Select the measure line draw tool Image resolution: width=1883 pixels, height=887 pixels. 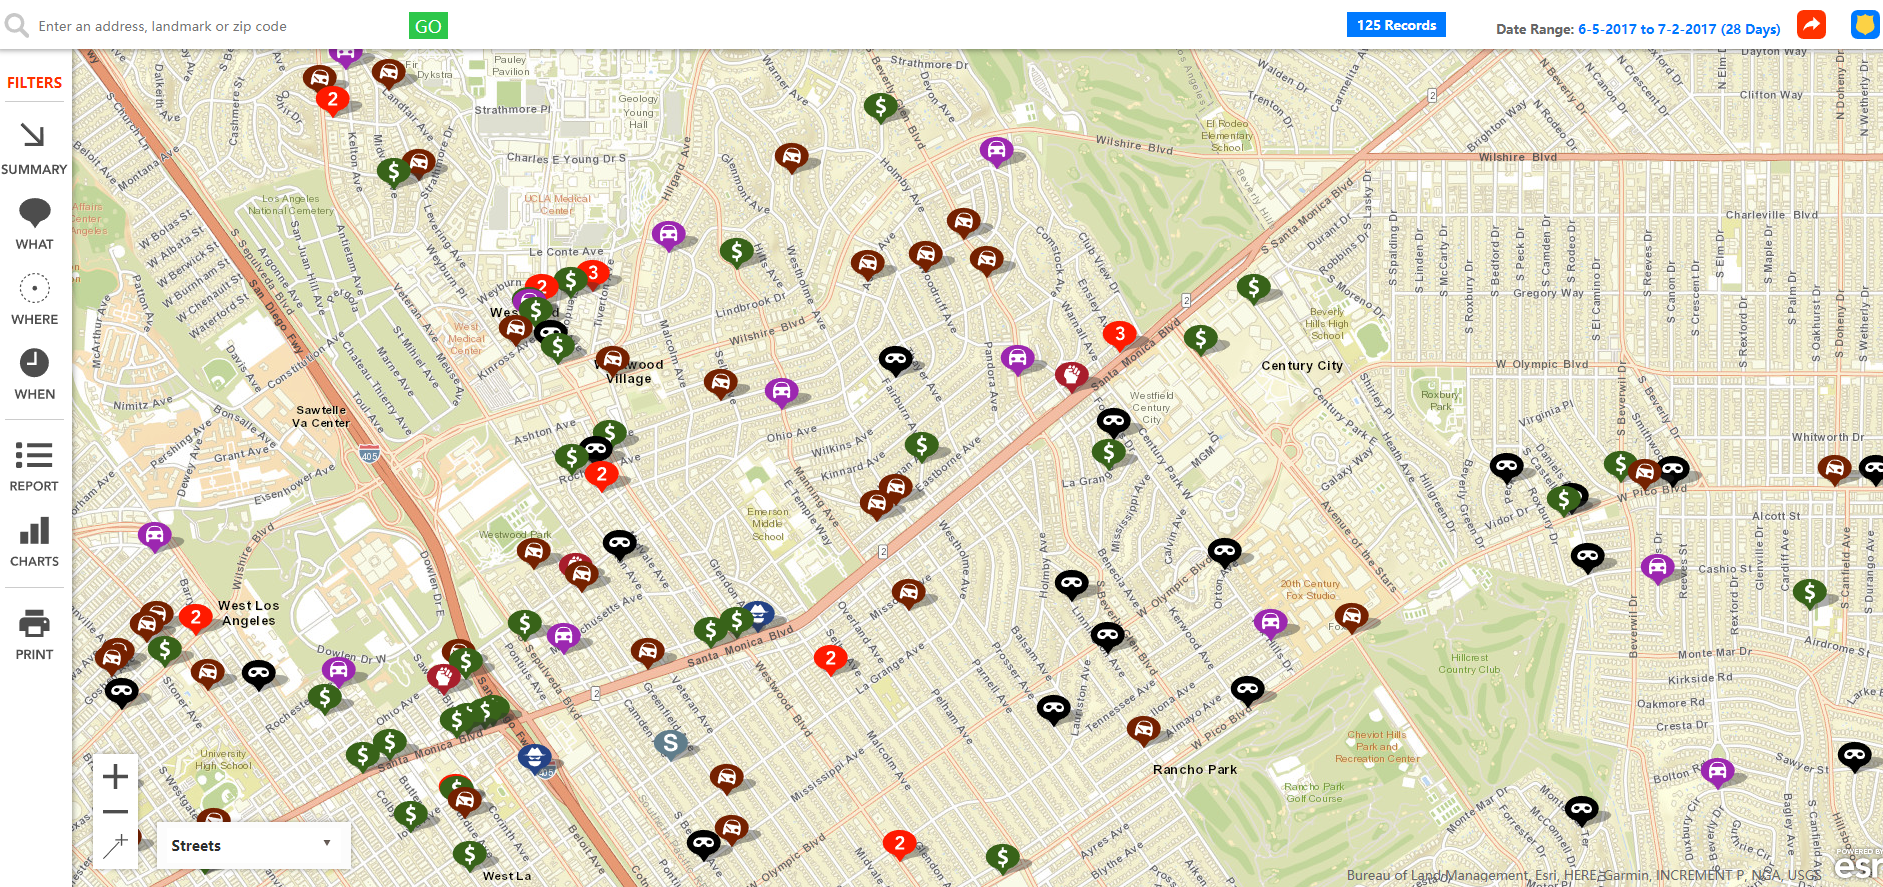(115, 846)
